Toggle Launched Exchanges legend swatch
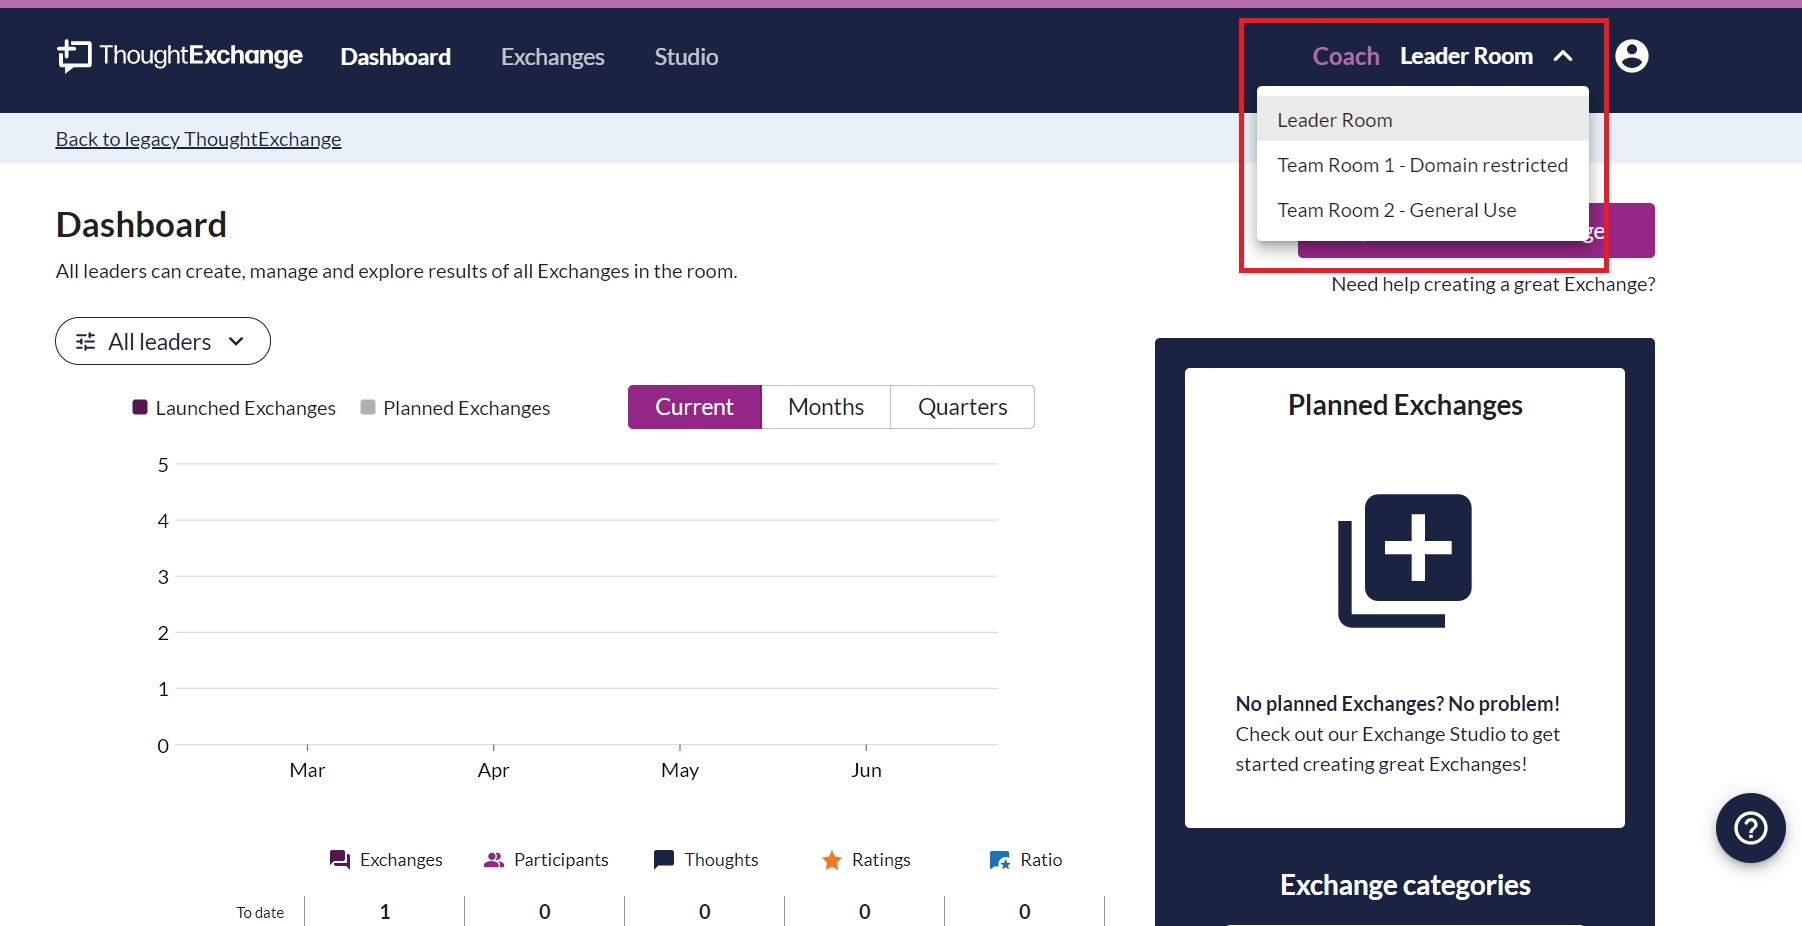This screenshot has width=1802, height=926. 140,407
